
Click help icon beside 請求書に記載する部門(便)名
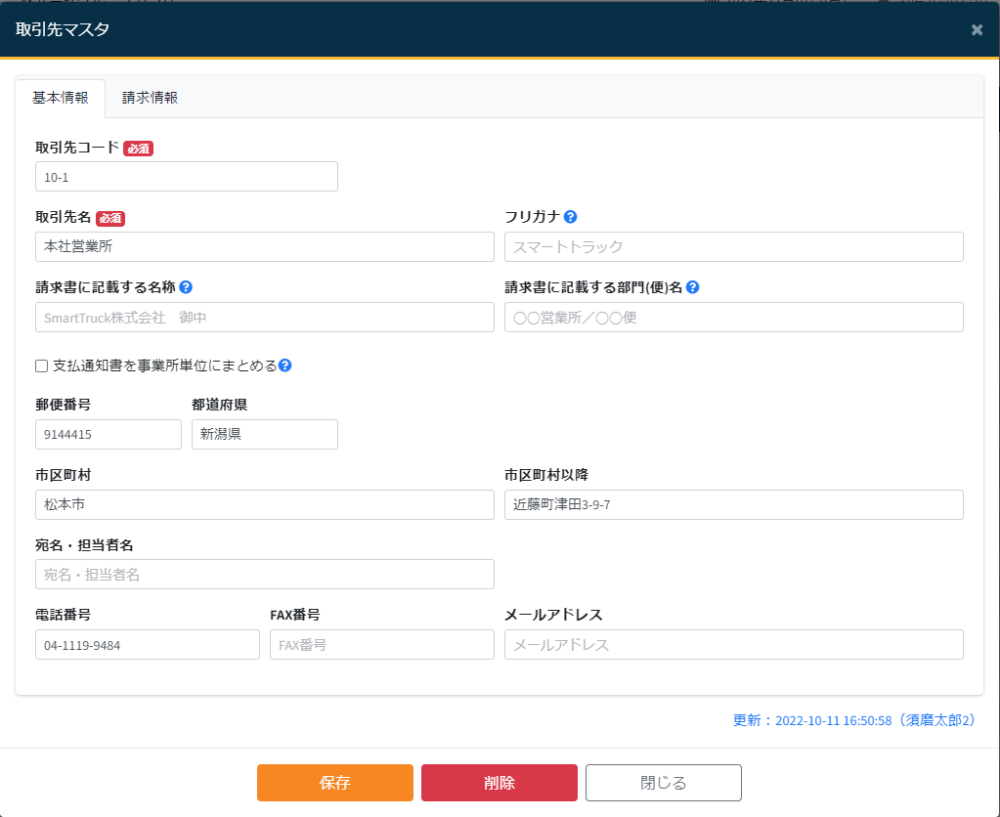tap(692, 287)
